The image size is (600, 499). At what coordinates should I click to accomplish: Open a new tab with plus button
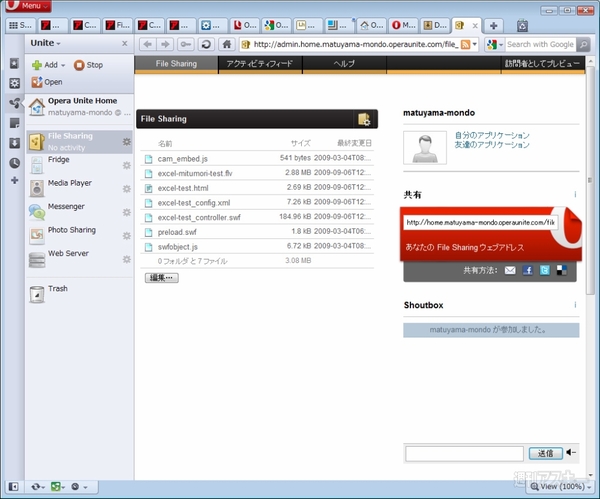point(493,26)
